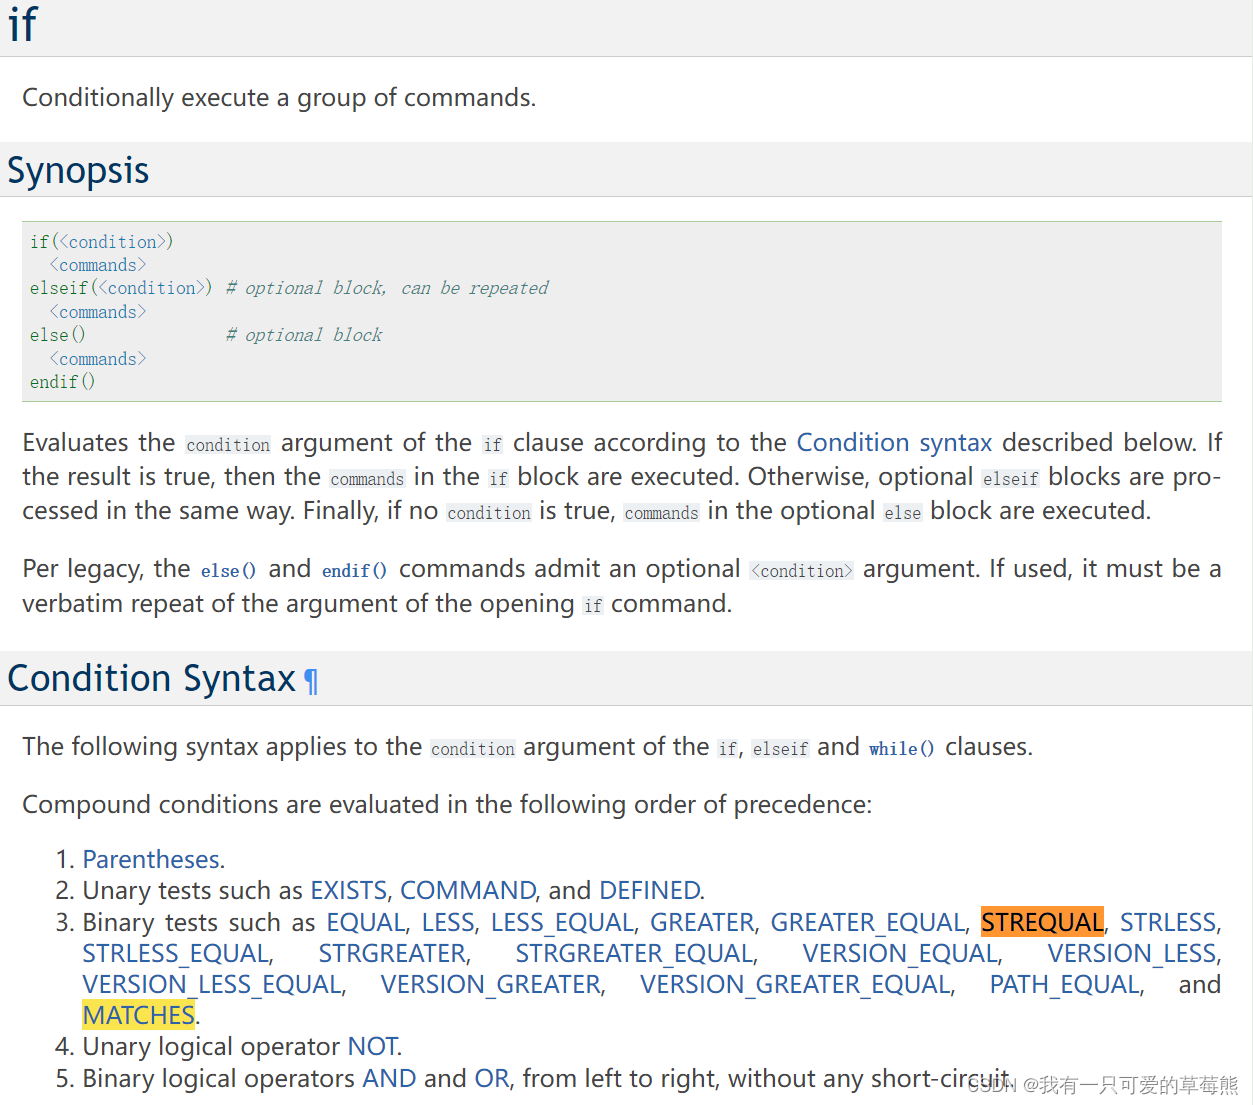Follow the Parentheses link
The image size is (1253, 1105).
(x=151, y=859)
